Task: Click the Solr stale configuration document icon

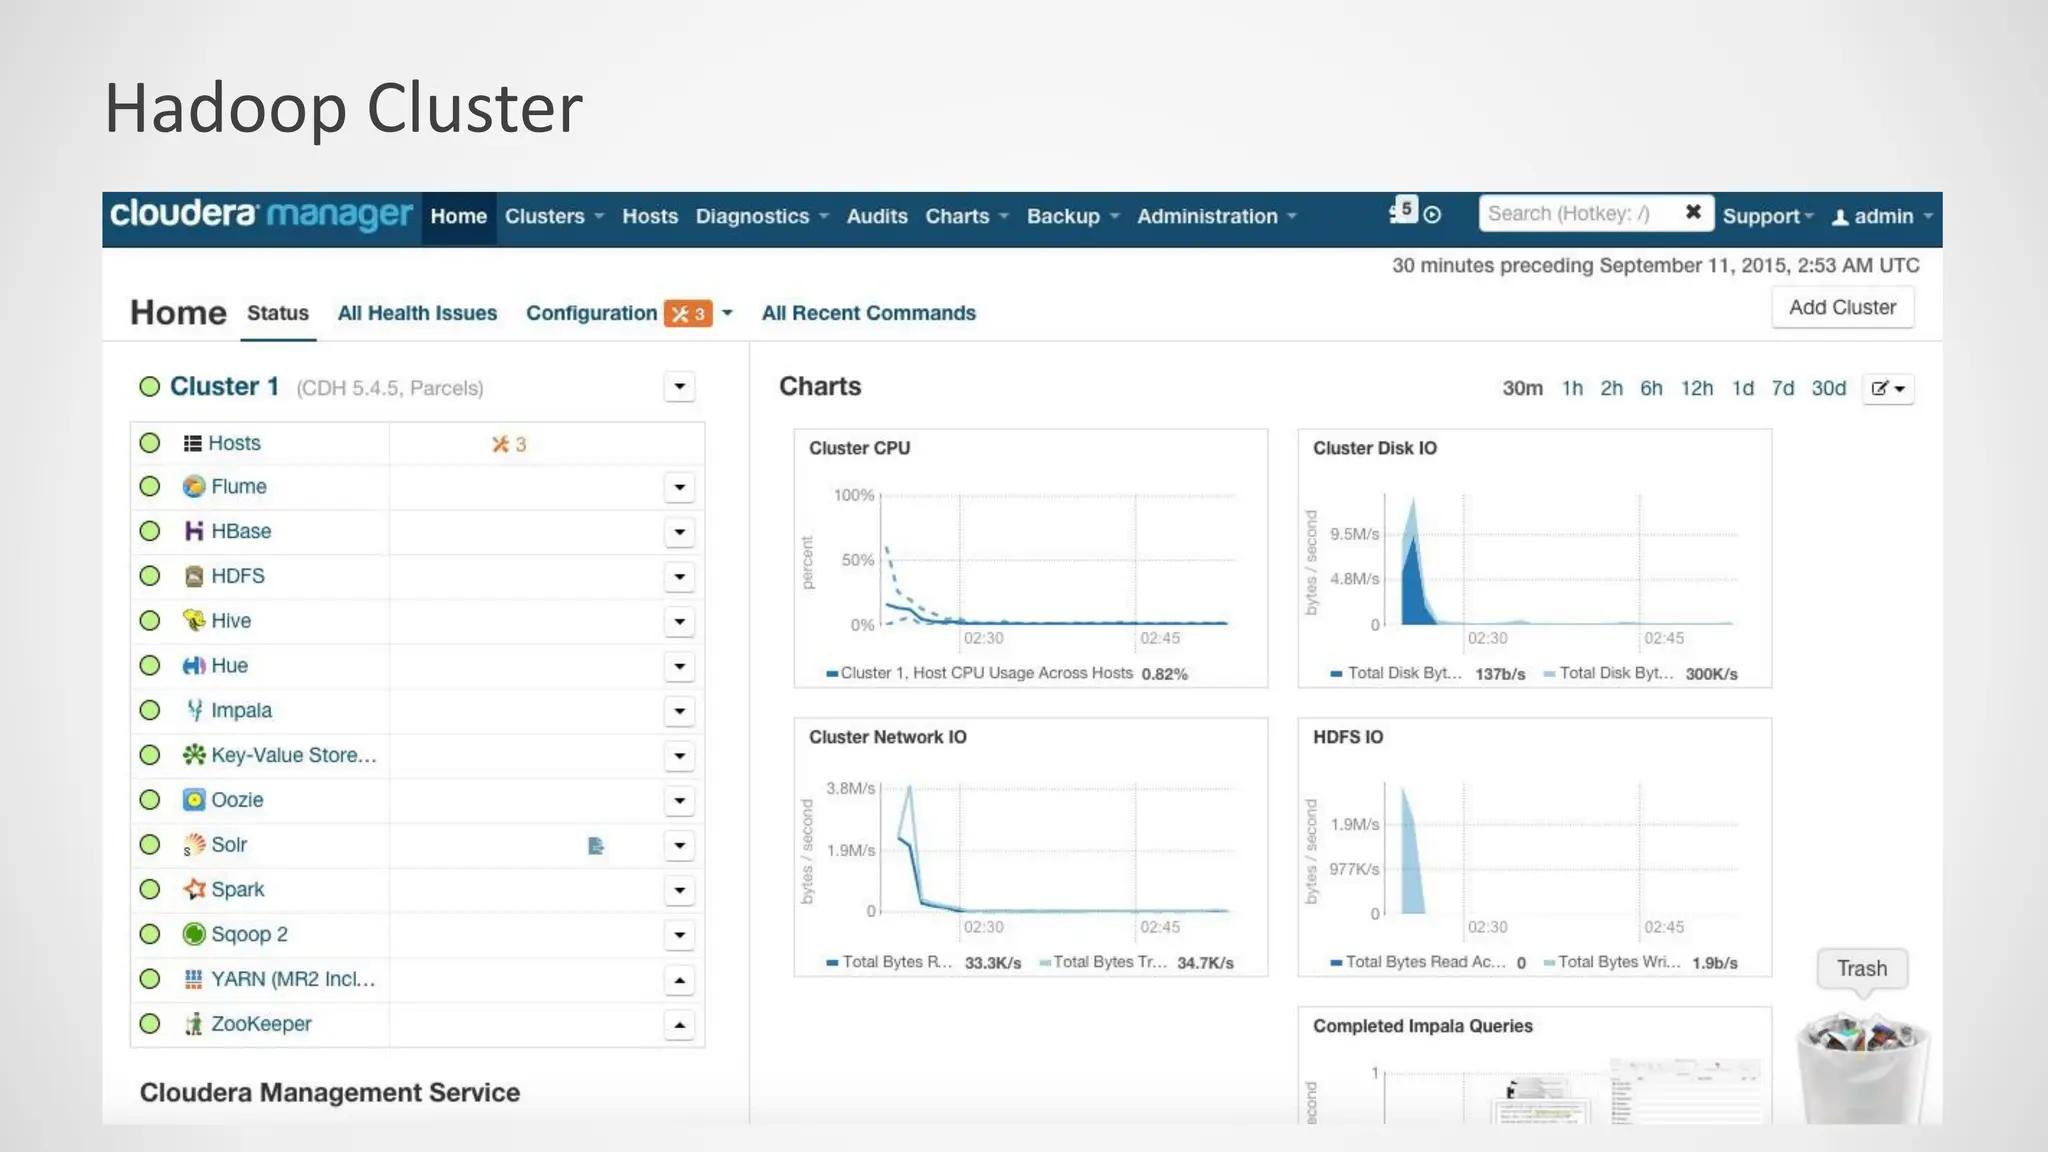Action: click(x=596, y=846)
